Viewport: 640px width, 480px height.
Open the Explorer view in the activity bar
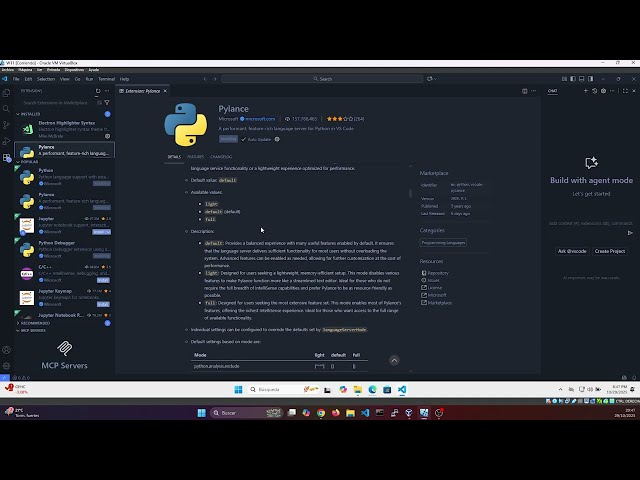coord(6,93)
